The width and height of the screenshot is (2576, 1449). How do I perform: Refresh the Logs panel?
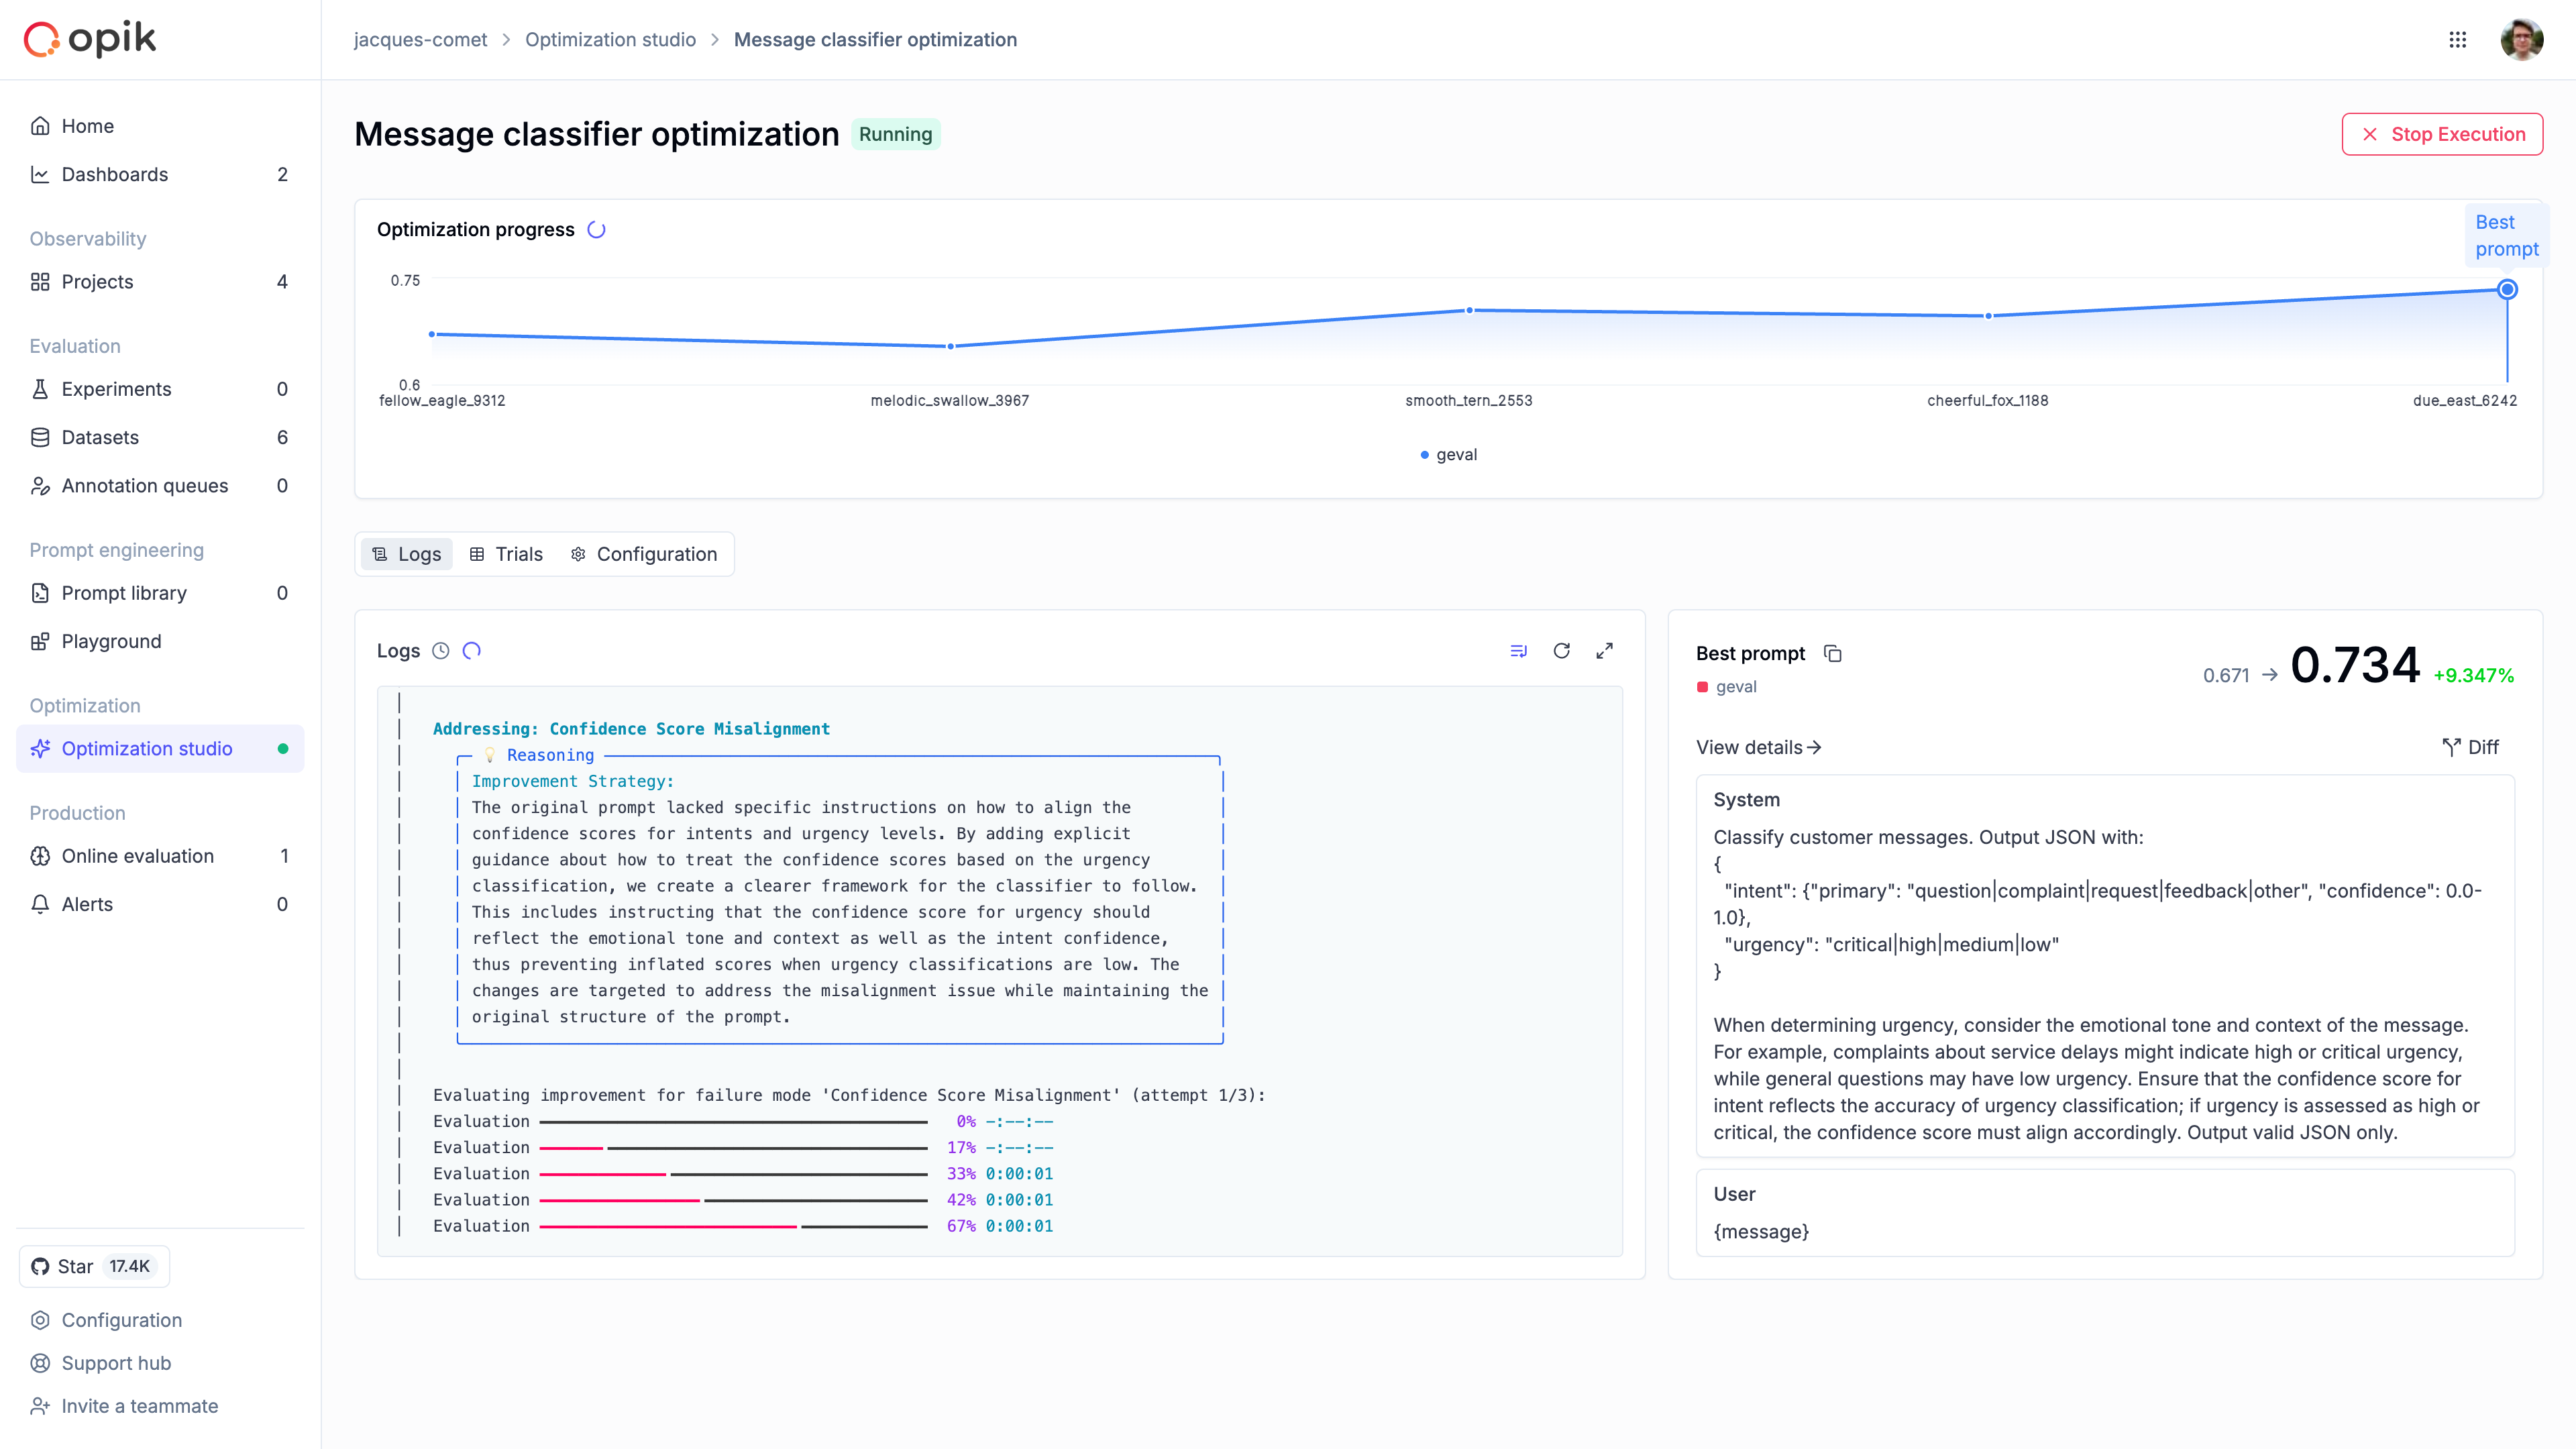1562,650
